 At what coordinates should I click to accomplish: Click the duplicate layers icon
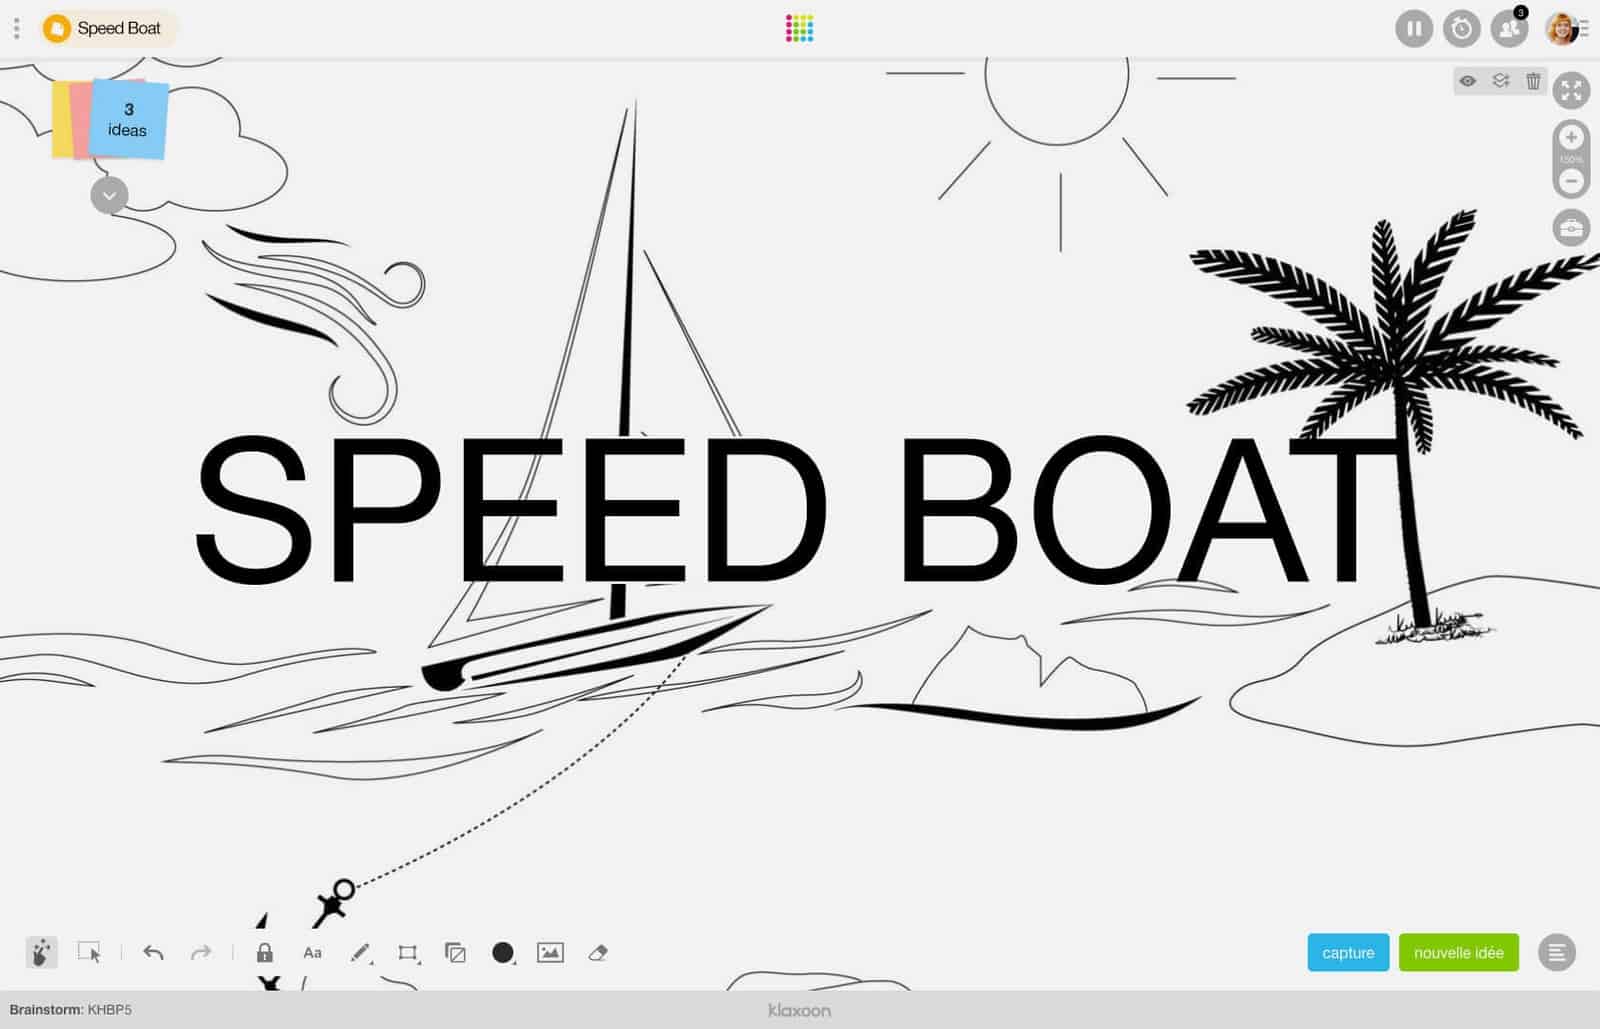click(456, 953)
